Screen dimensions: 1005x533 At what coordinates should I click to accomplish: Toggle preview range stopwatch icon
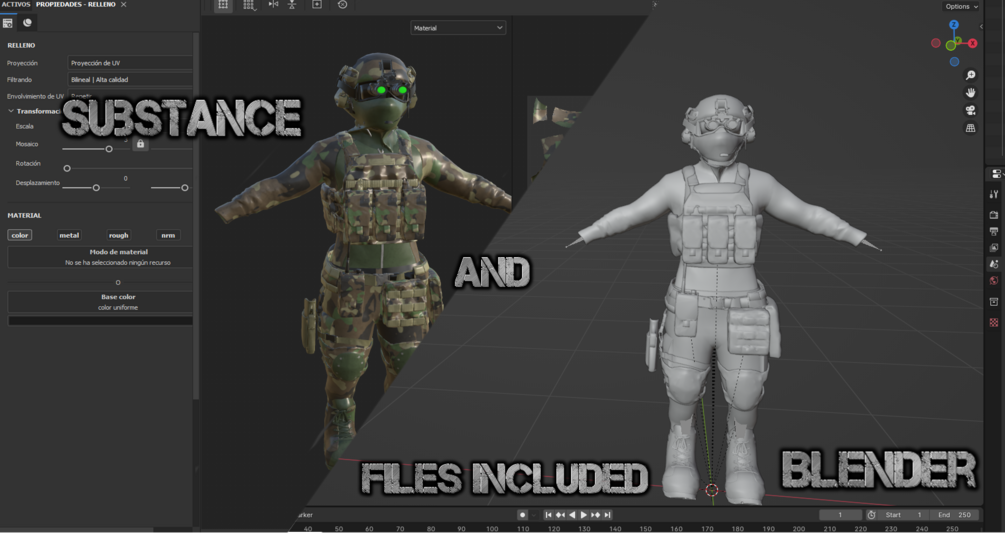coord(871,514)
